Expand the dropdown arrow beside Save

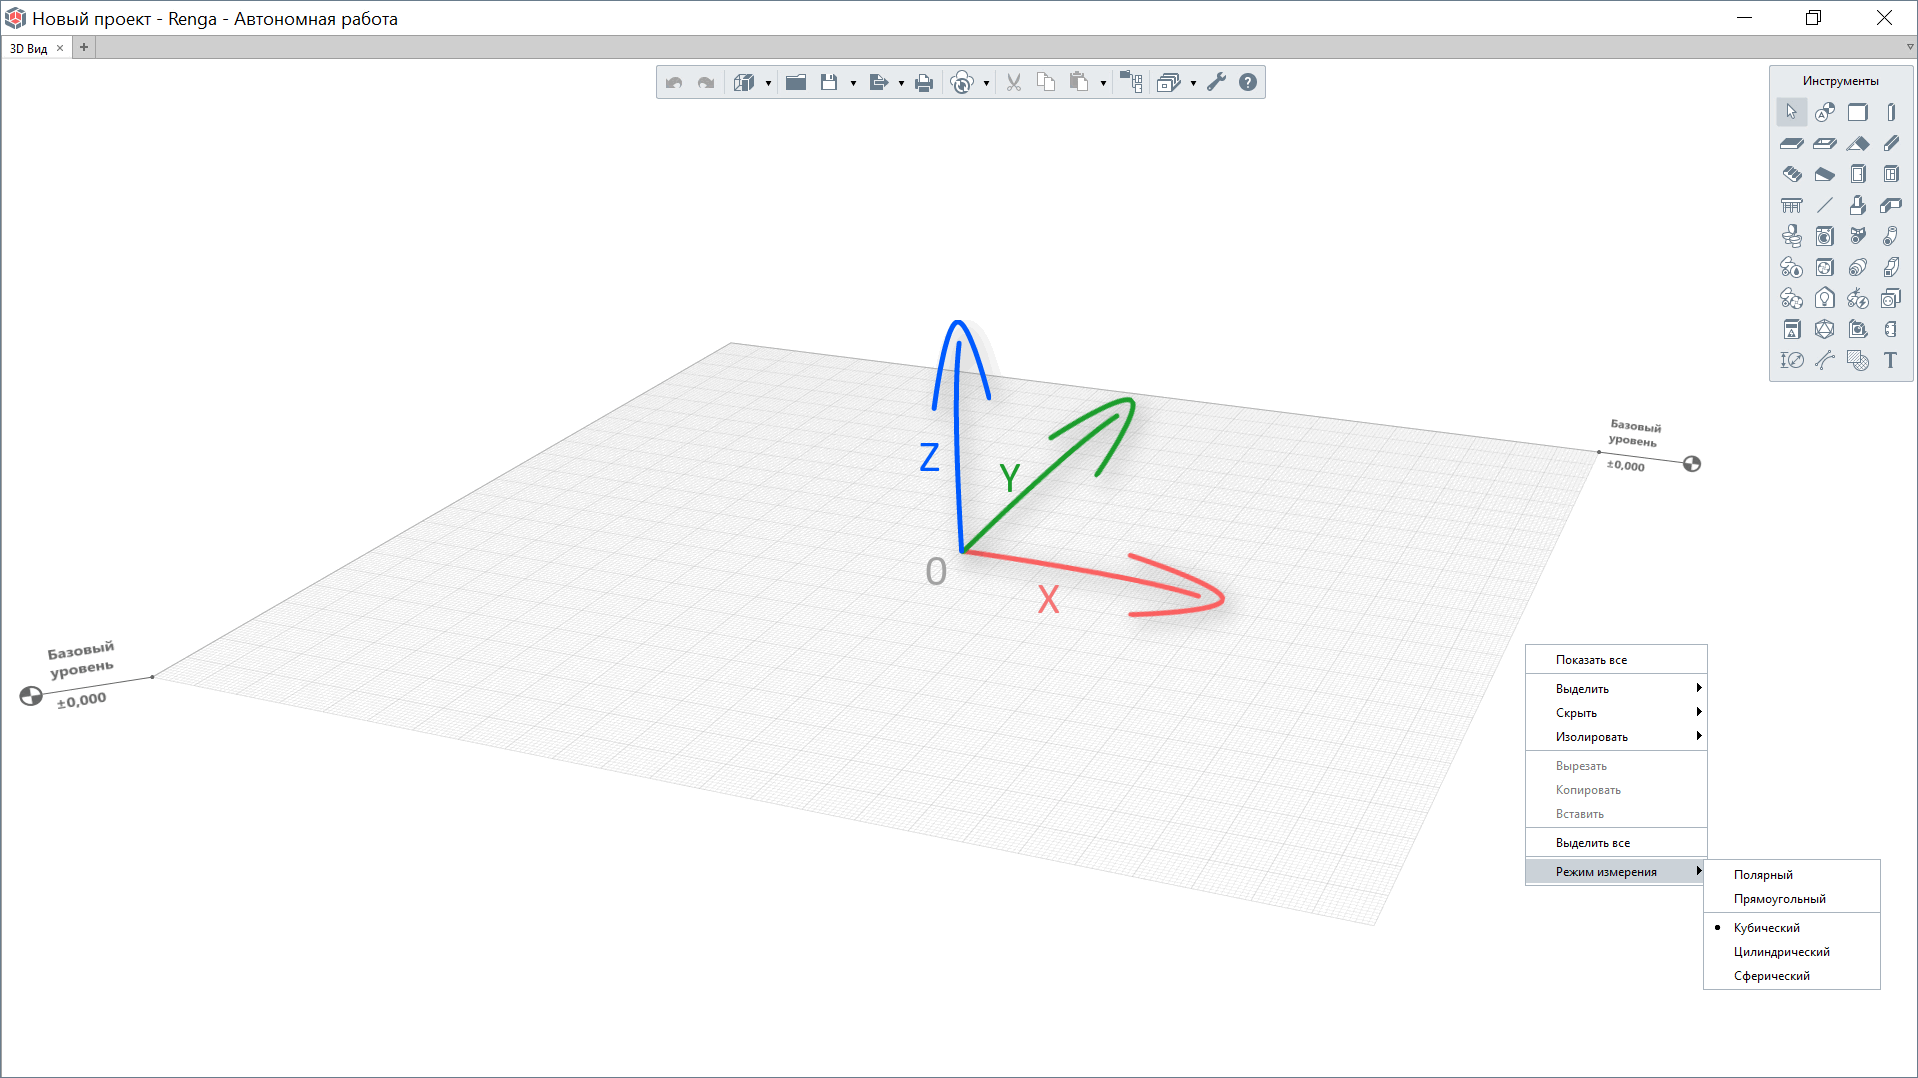point(853,84)
